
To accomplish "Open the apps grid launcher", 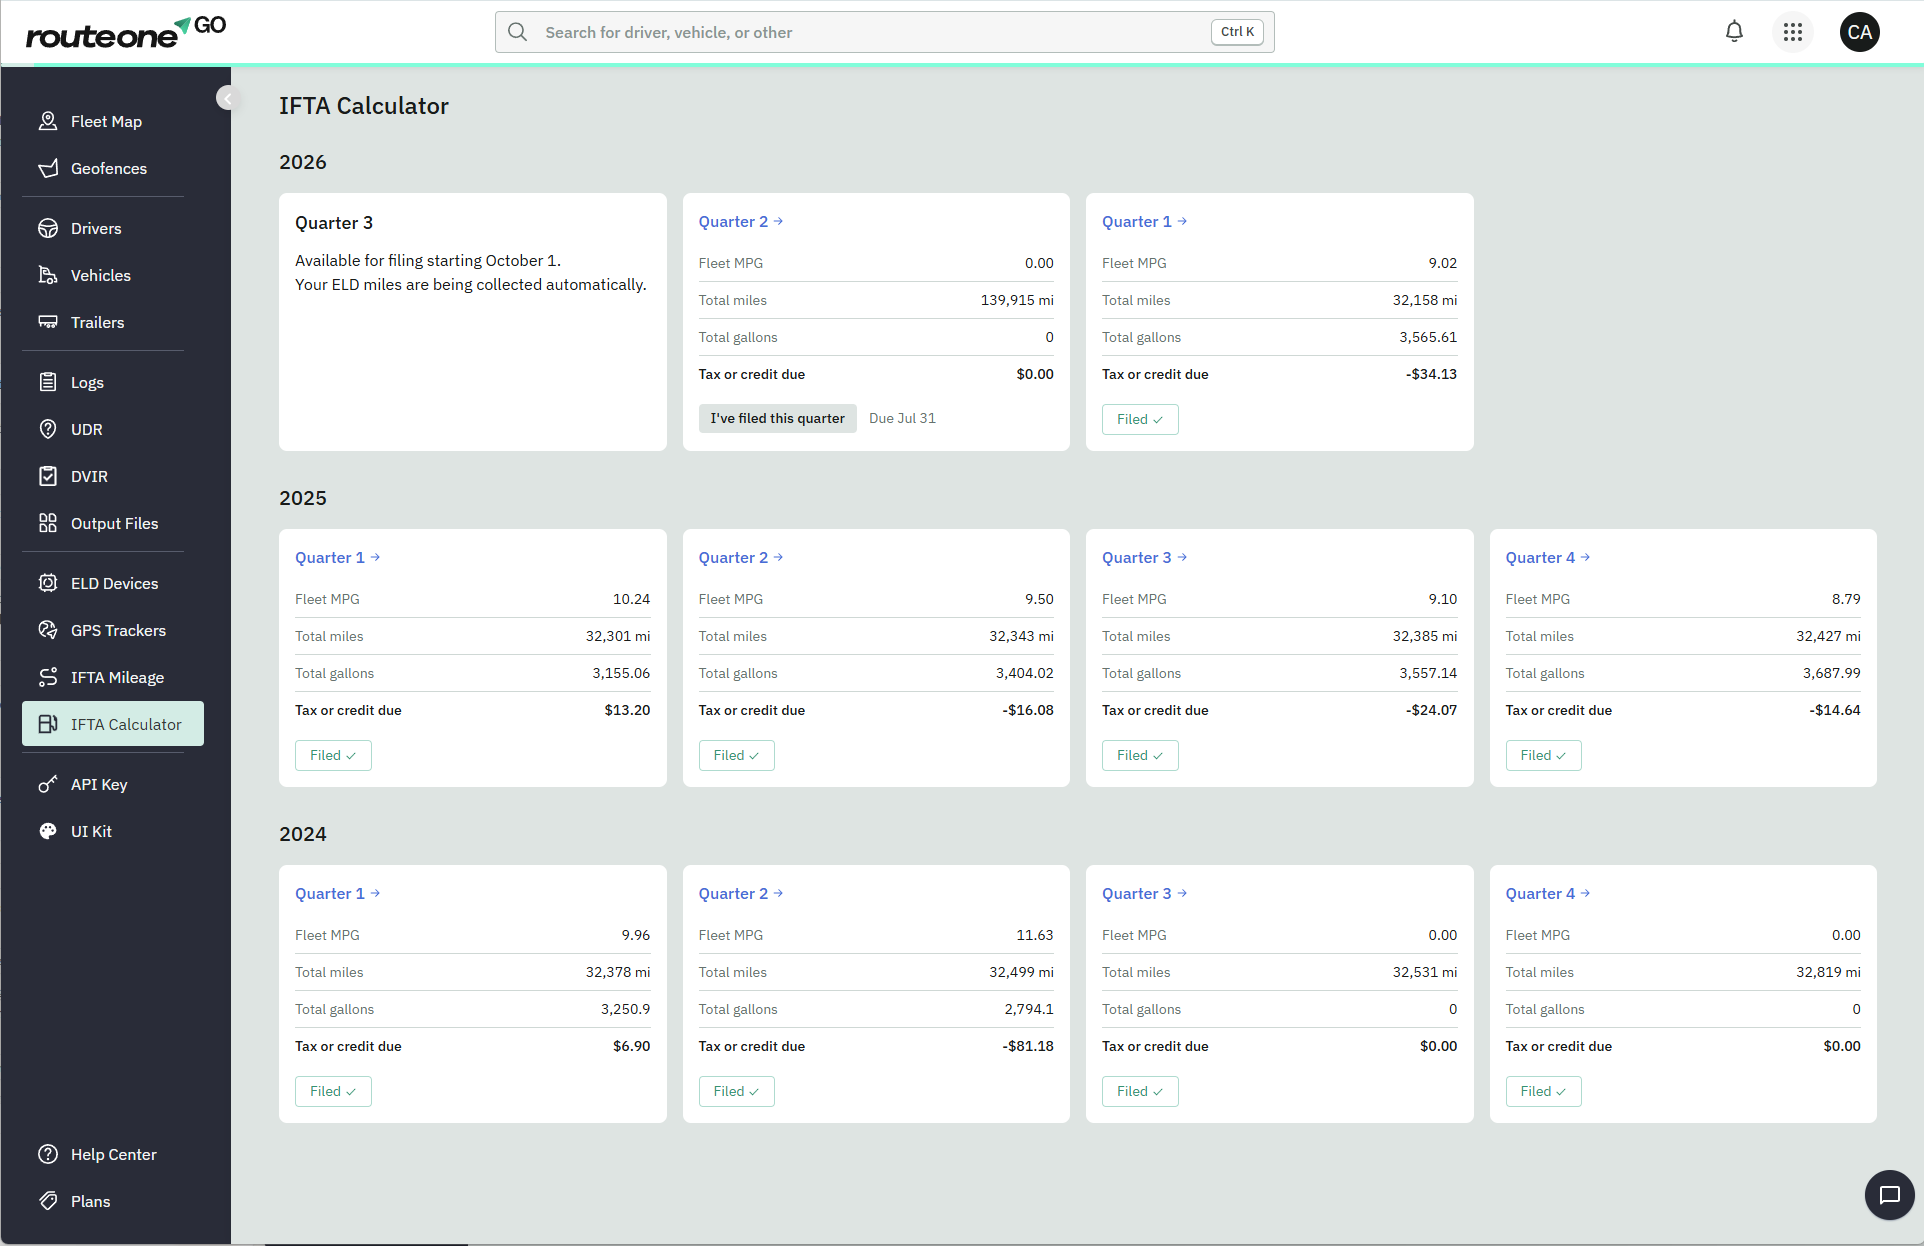I will pos(1793,32).
